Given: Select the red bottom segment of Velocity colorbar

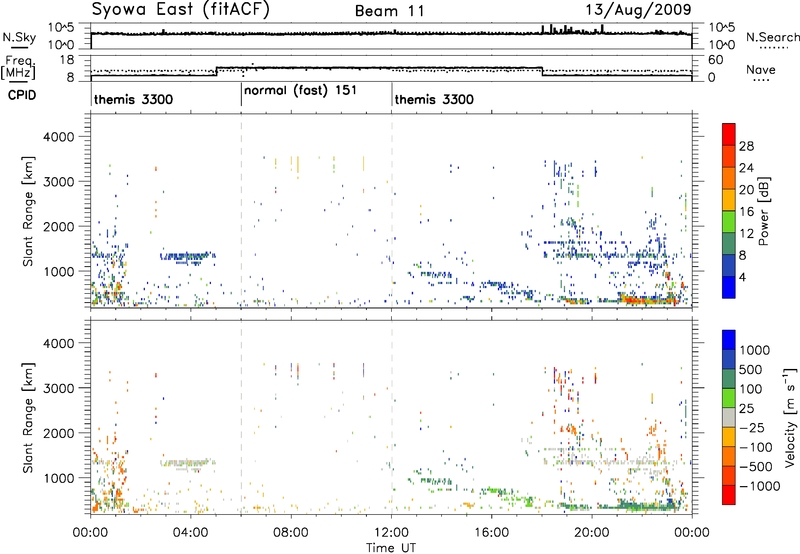Looking at the screenshot, I should (x=729, y=495).
